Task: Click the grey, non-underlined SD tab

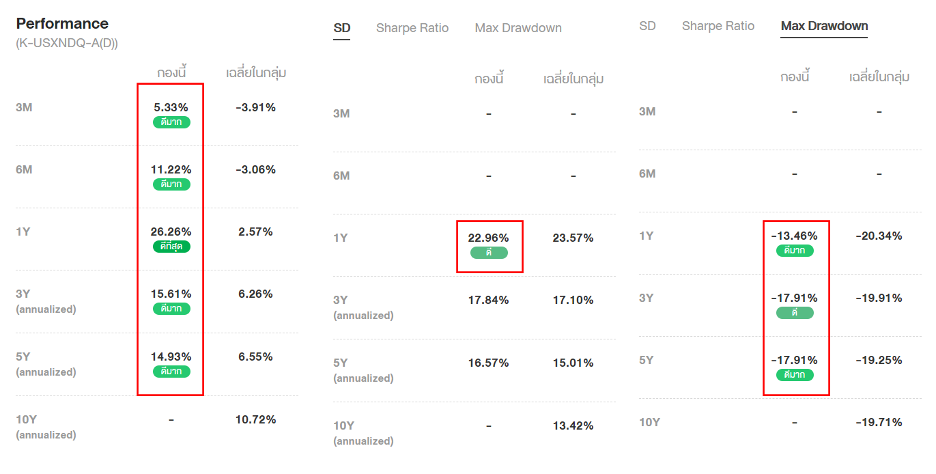Action: (647, 26)
